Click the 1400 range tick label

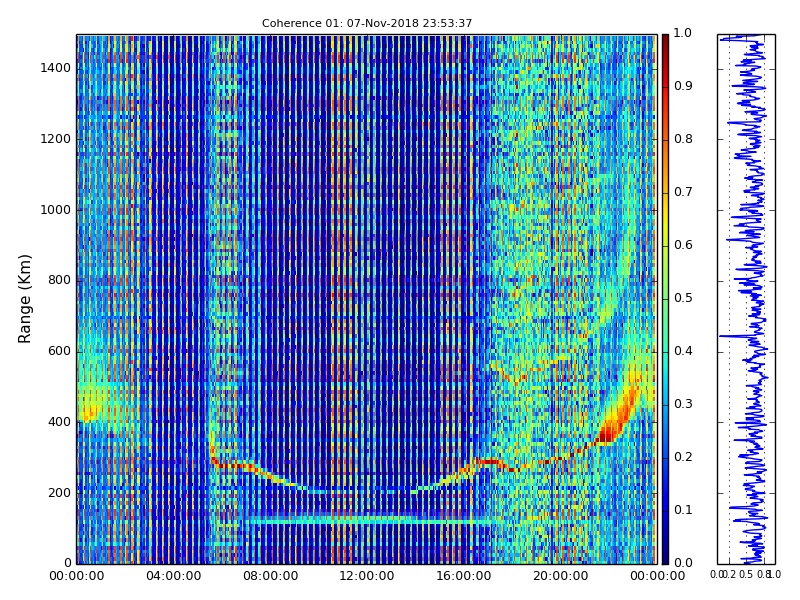tap(56, 68)
